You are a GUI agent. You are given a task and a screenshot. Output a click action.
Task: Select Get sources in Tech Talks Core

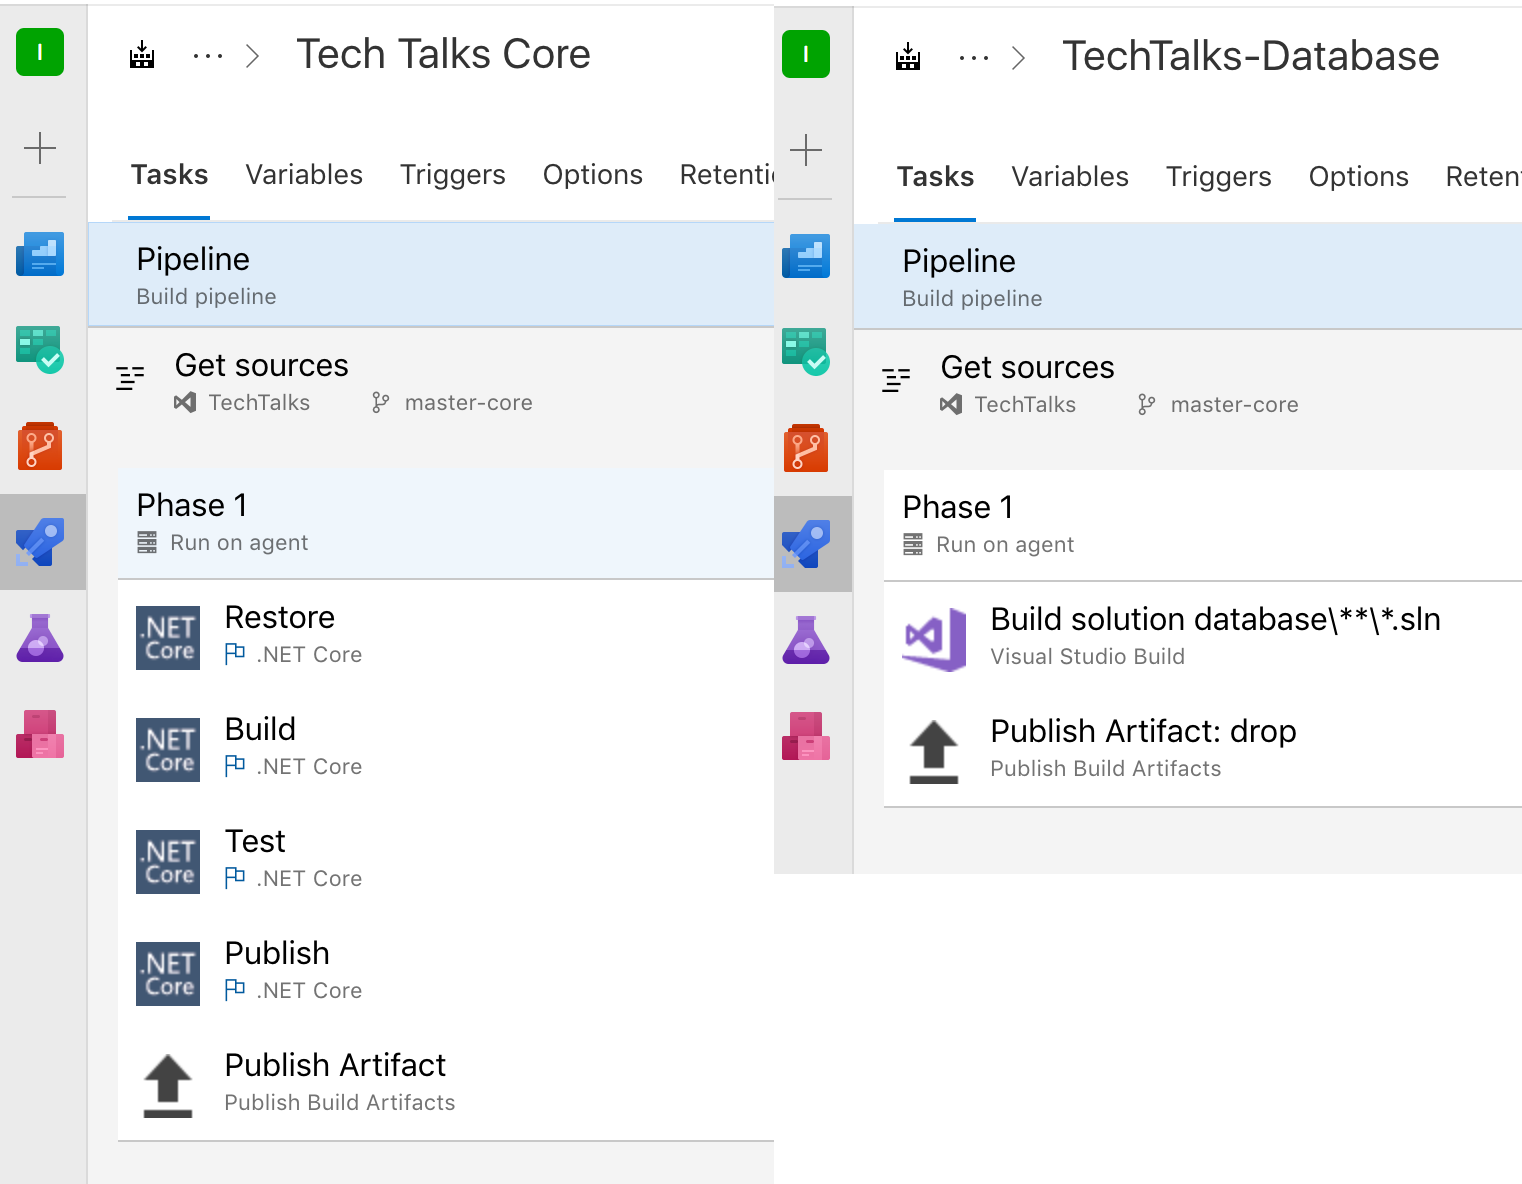point(431,382)
